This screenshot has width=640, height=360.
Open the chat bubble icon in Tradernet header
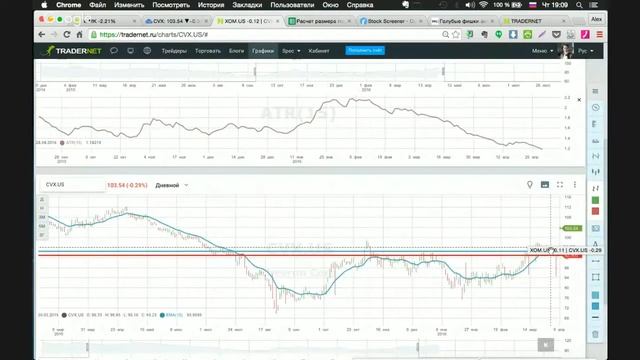click(114, 51)
